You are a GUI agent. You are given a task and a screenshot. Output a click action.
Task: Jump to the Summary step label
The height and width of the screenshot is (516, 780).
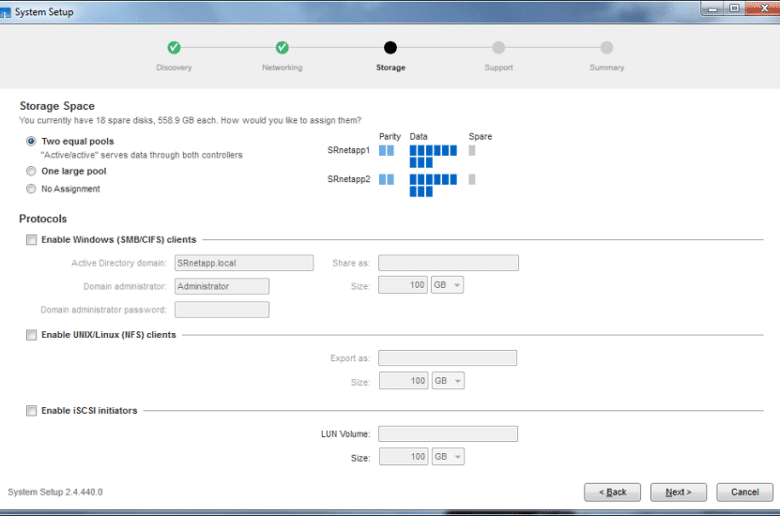pos(607,68)
